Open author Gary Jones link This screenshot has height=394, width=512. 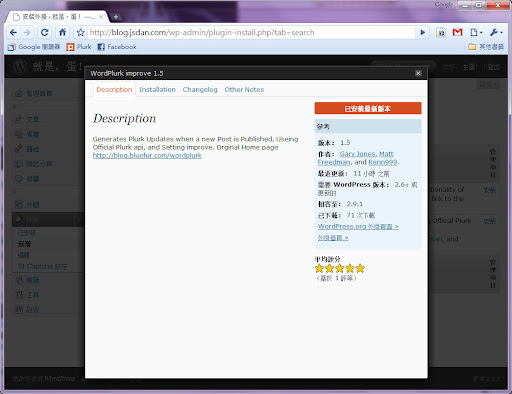pyautogui.click(x=357, y=154)
